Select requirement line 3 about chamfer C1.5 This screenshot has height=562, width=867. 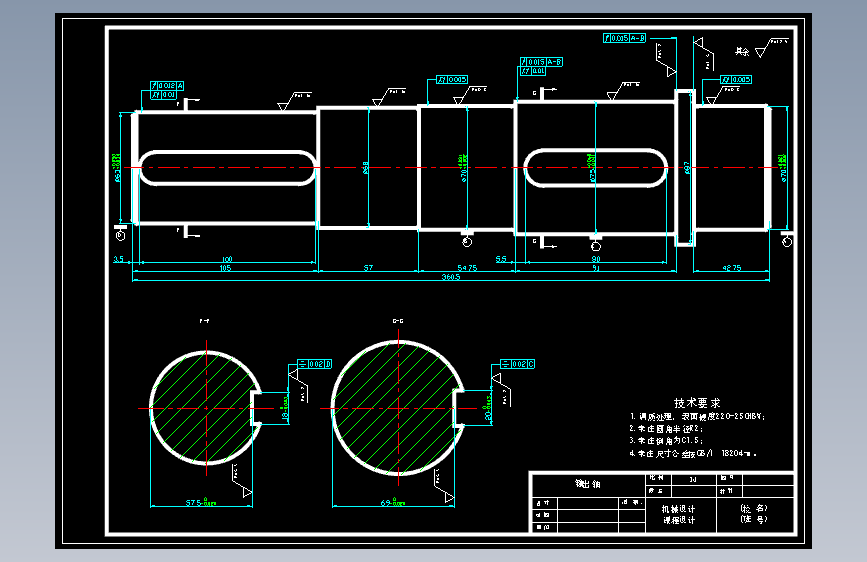pyautogui.click(x=666, y=441)
